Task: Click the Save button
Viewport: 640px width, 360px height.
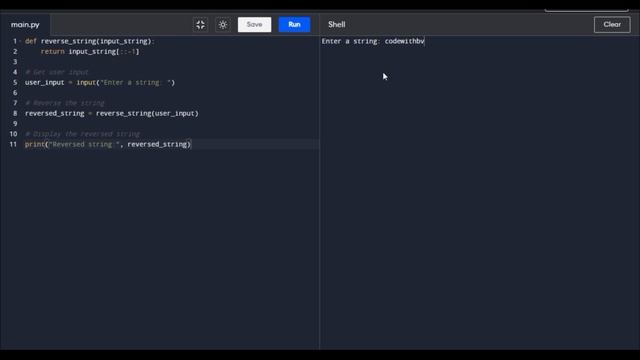Action: (254, 24)
